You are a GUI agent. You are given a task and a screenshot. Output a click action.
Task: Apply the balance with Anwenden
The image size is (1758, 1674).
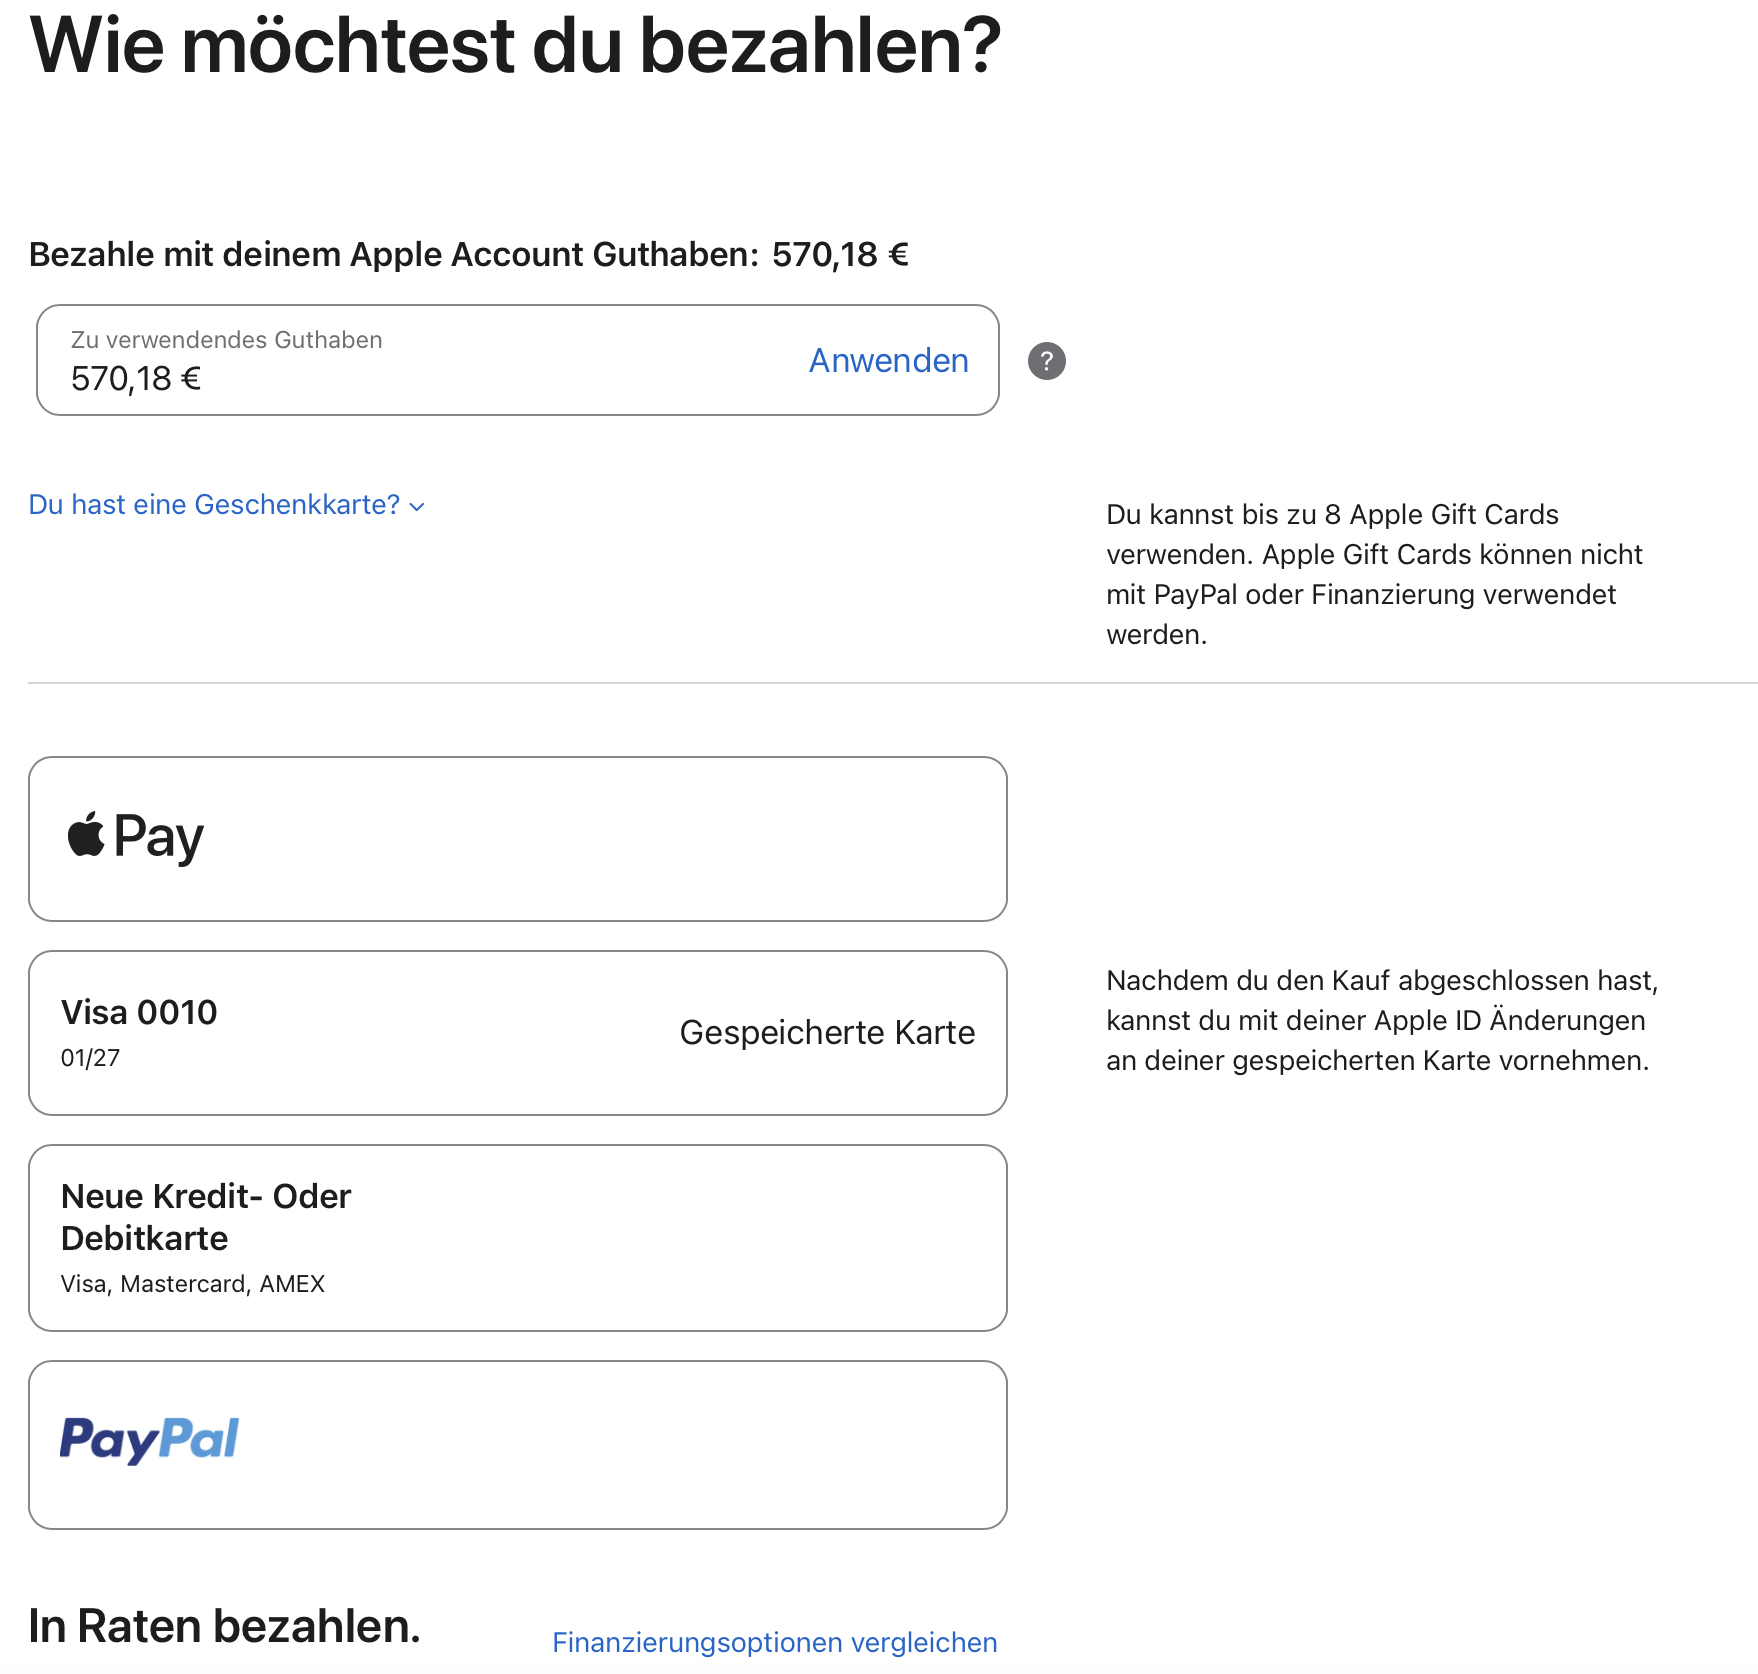click(x=888, y=360)
